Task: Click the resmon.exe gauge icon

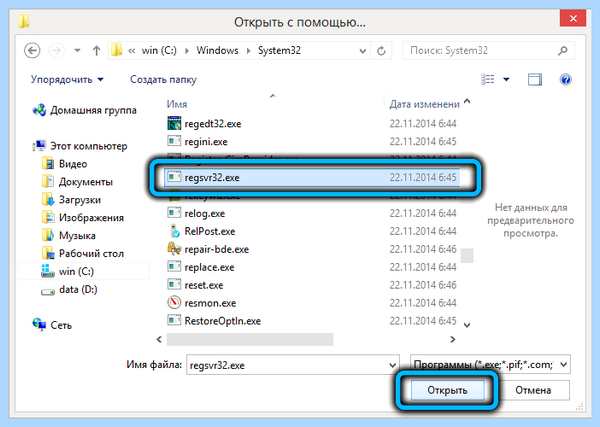Action: [174, 303]
